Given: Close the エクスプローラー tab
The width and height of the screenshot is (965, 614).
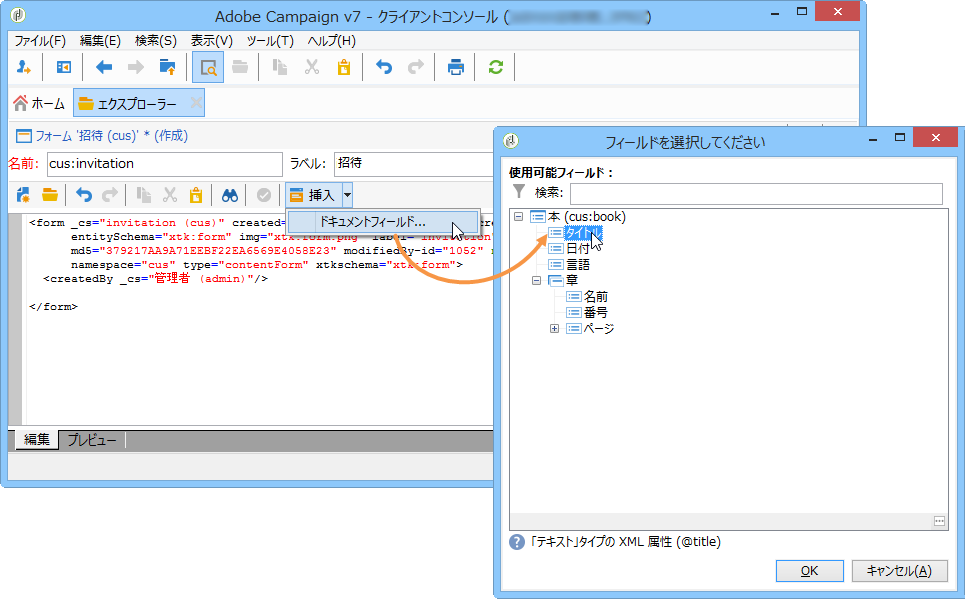Looking at the screenshot, I should 196,103.
